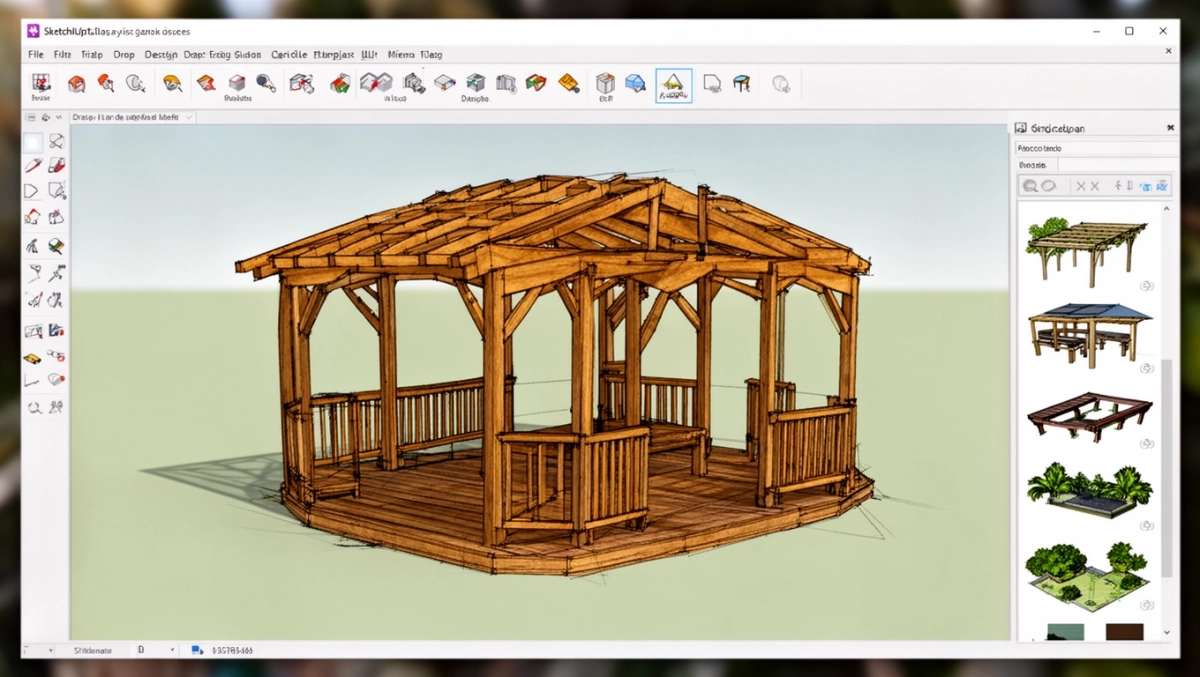Click the yellow hard hat toolbar icon
This screenshot has width=1200, height=677.
(172, 83)
